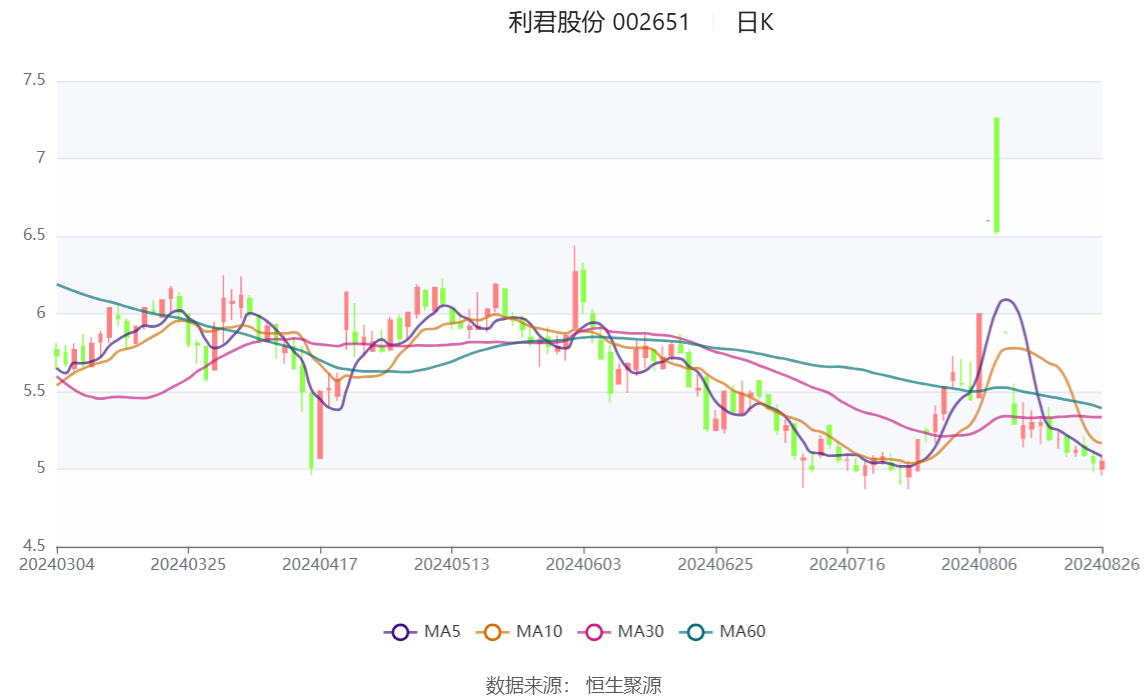Screen dimensions: 1147x699
Task: Click the 20240417 x-axis date label
Action: tap(320, 564)
